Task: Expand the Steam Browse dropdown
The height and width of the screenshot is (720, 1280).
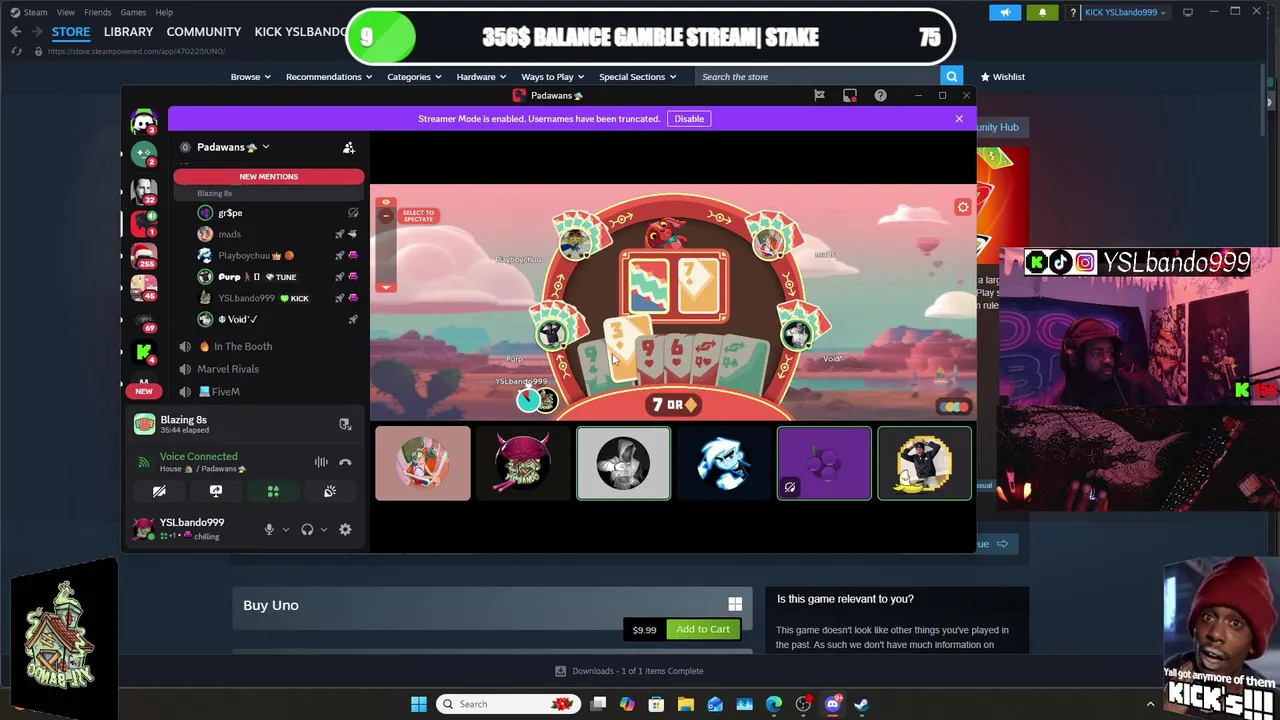Action: pos(250,77)
